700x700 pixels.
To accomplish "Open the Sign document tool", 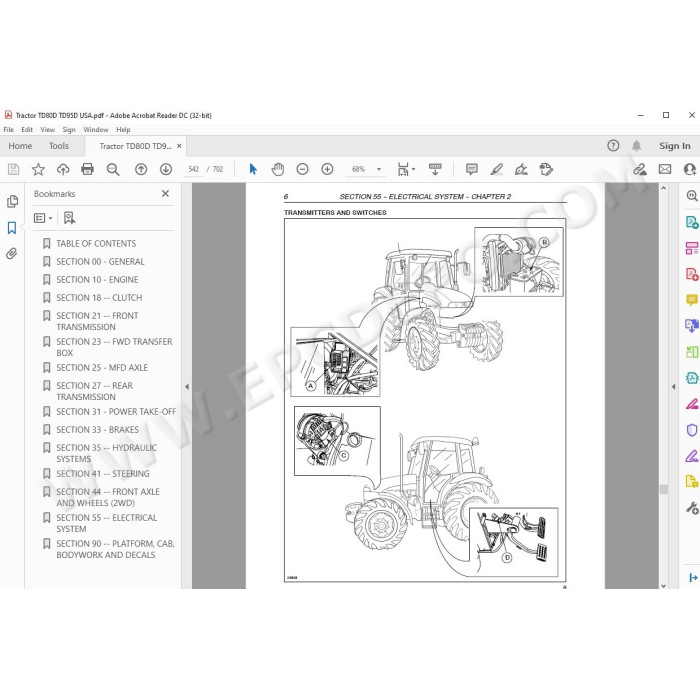I will coord(521,169).
